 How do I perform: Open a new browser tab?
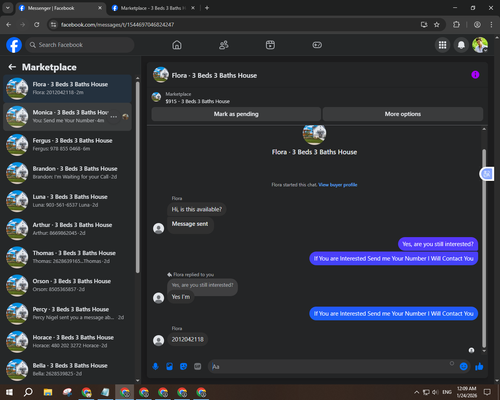207,8
